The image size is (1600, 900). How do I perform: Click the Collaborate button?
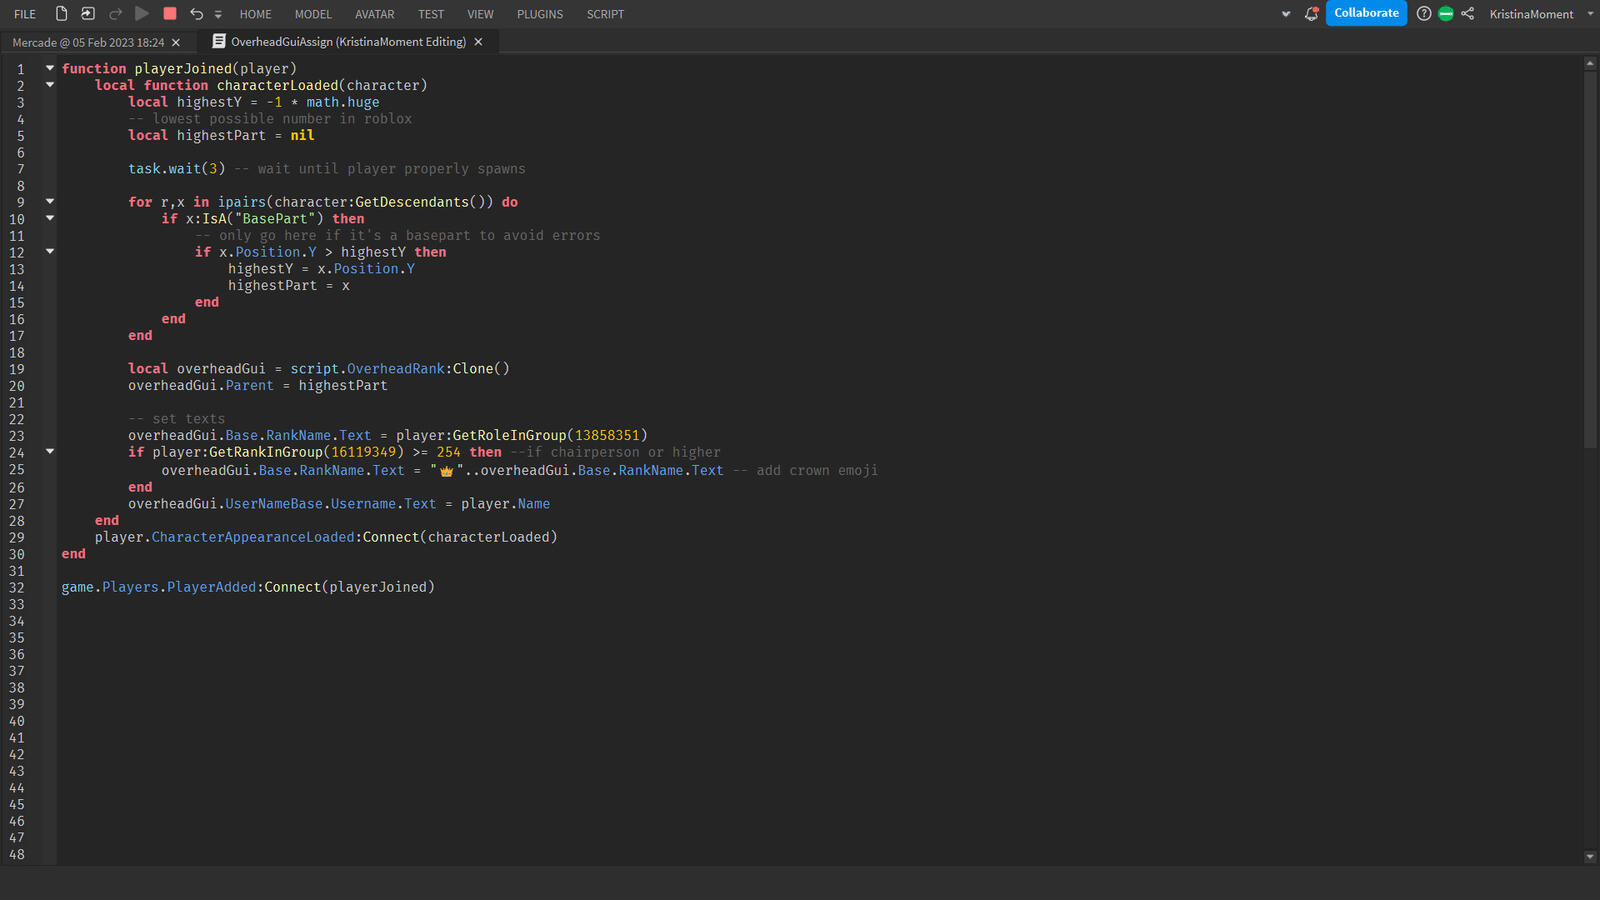pyautogui.click(x=1366, y=13)
